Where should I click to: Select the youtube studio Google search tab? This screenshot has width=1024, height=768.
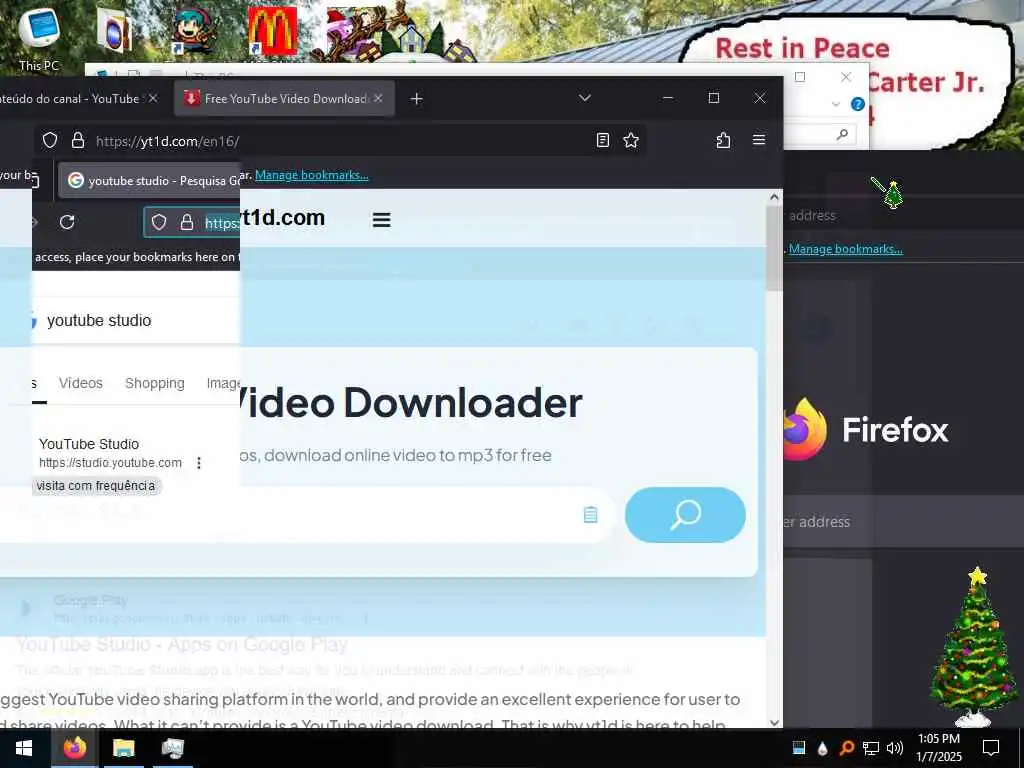(x=150, y=180)
